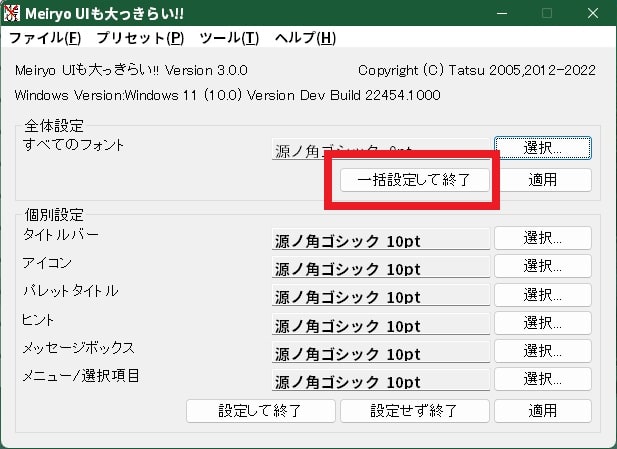Click the パレットタイトル font field
The width and height of the screenshot is (617, 449).
(x=381, y=295)
